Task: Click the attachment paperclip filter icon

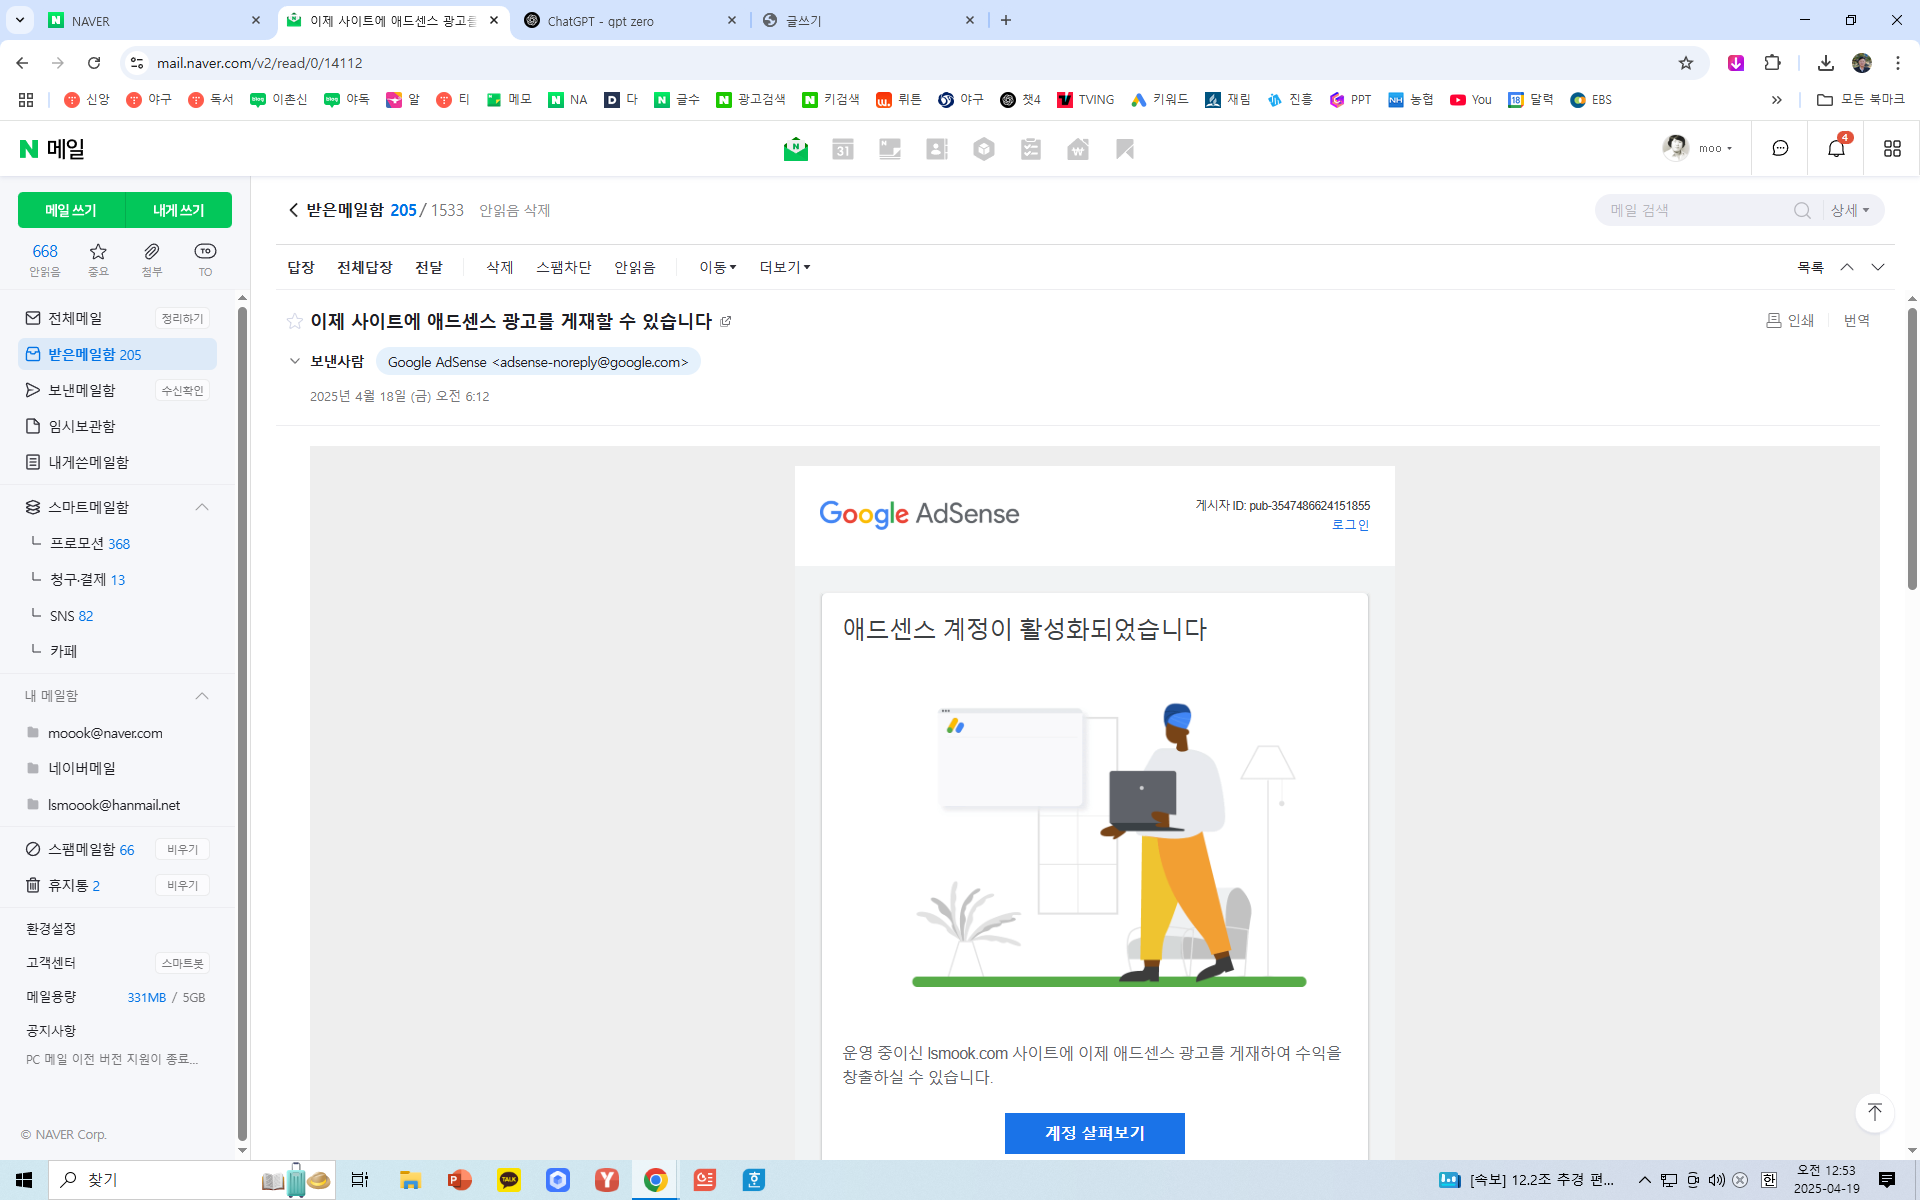Action: 151,251
